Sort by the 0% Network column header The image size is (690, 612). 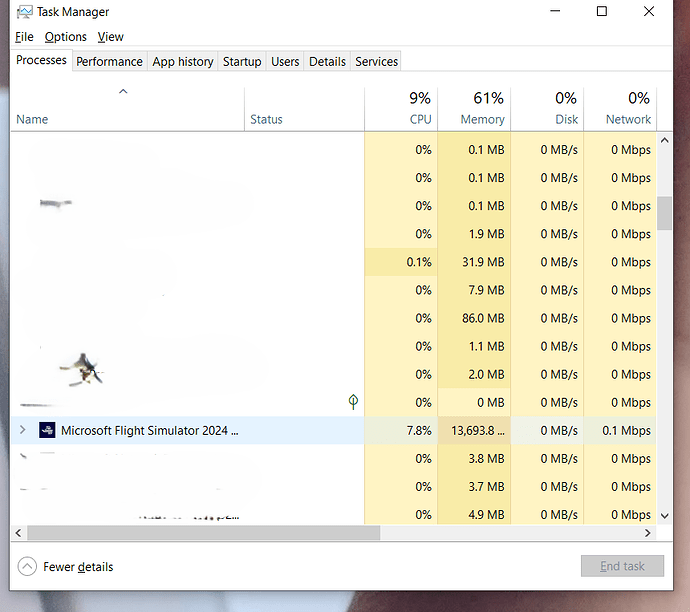620,109
